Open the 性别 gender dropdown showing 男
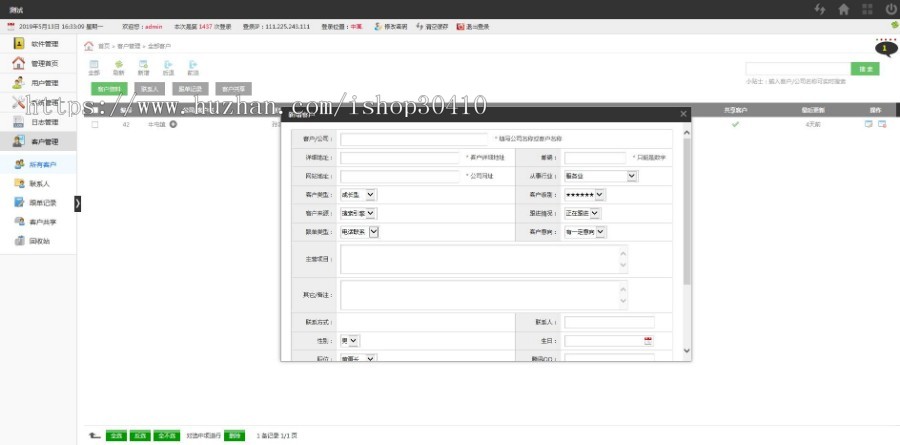The height and width of the screenshot is (445, 900). [x=350, y=341]
